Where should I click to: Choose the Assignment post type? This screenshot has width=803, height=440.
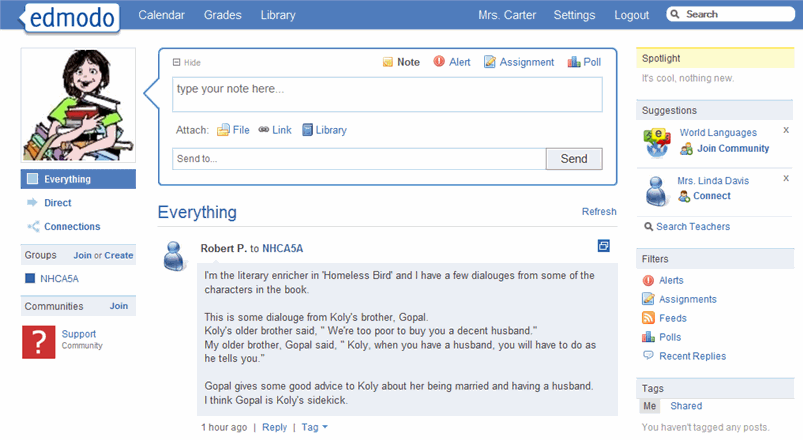[490, 62]
